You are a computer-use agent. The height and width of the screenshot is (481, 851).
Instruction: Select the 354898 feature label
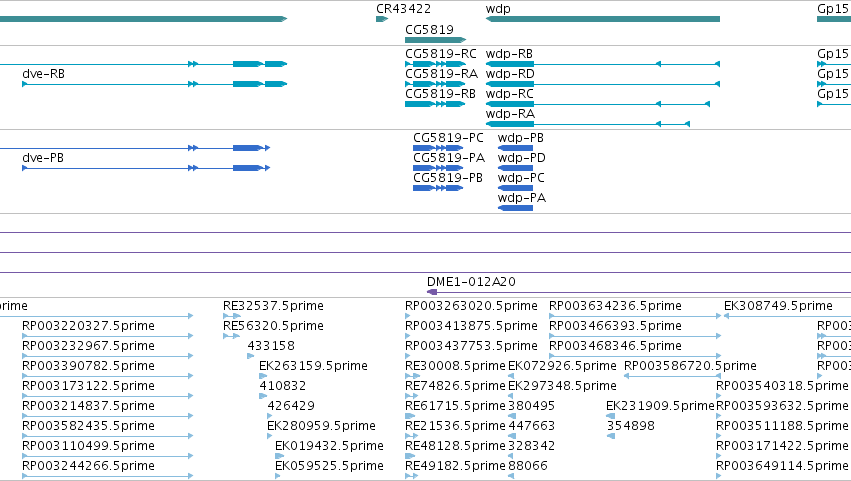(x=630, y=426)
